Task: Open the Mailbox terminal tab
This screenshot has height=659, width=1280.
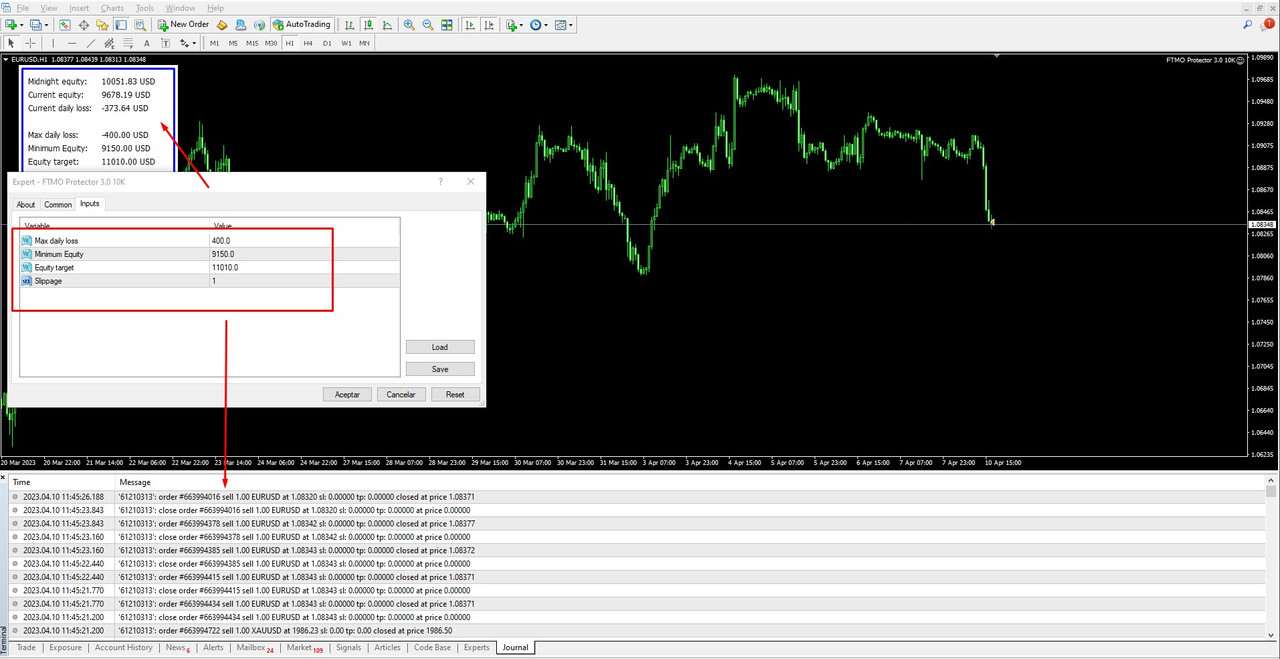Action: pyautogui.click(x=255, y=648)
